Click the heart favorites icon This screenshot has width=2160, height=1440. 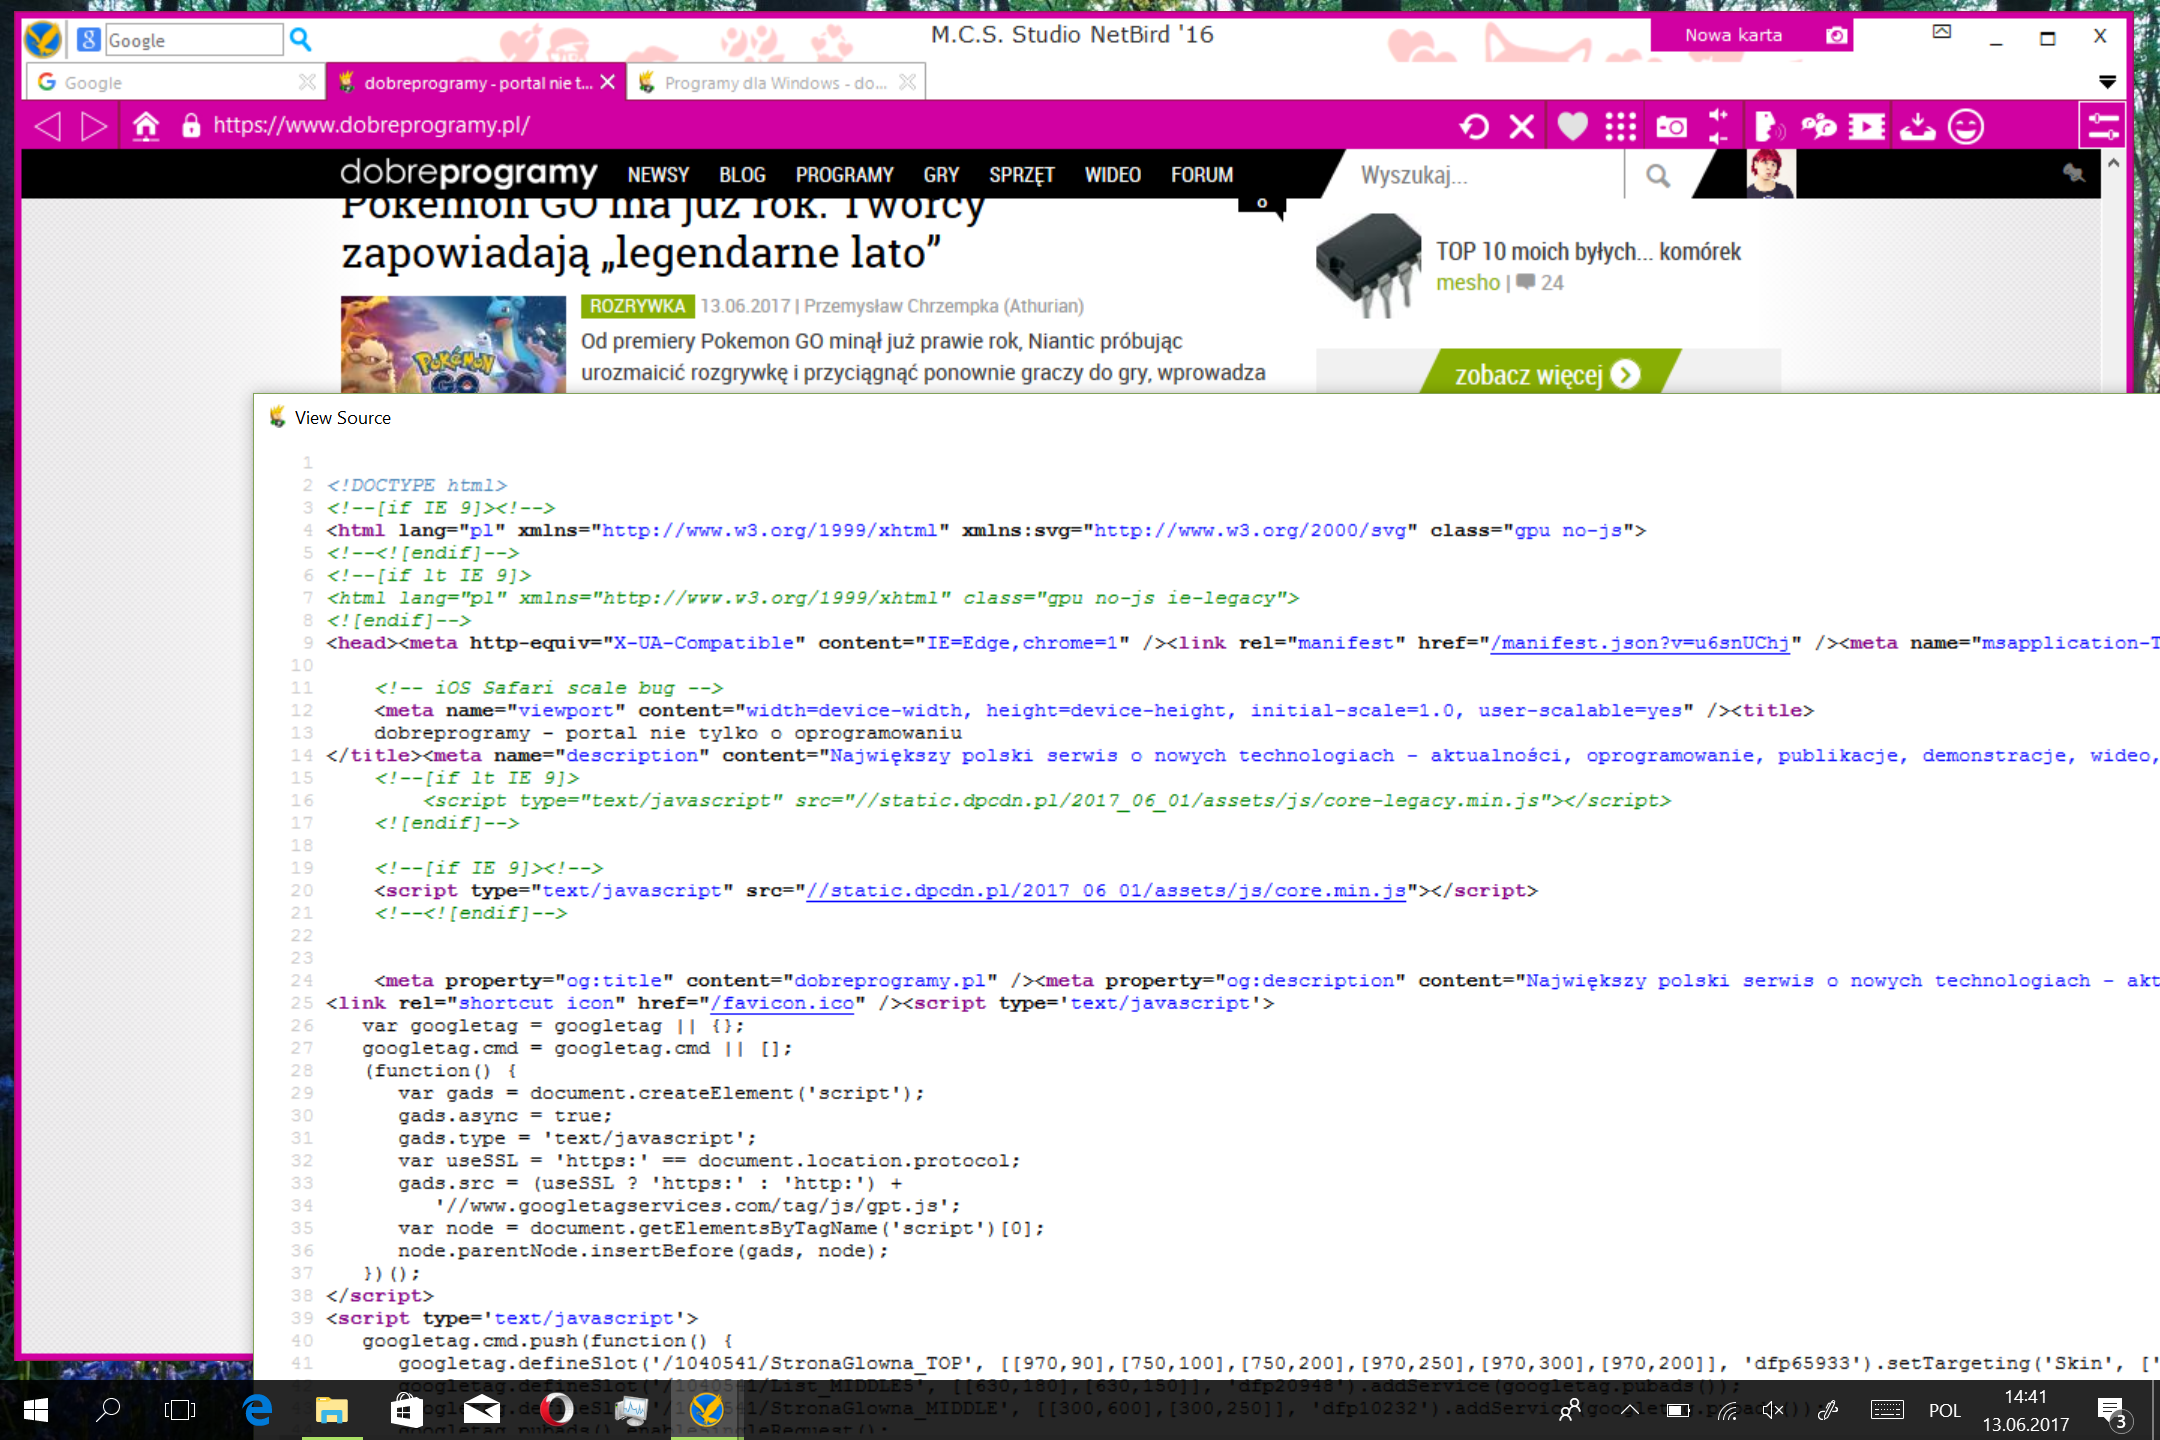tap(1572, 127)
